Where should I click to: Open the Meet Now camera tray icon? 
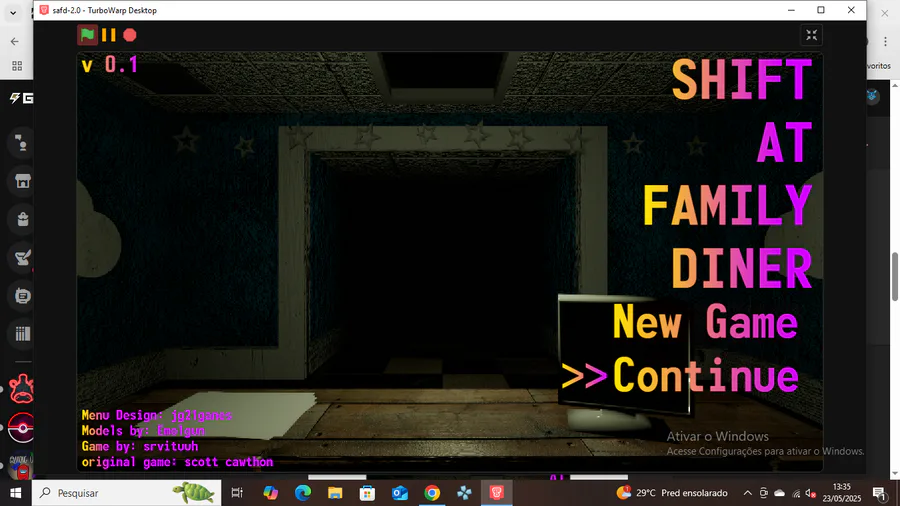point(763,493)
